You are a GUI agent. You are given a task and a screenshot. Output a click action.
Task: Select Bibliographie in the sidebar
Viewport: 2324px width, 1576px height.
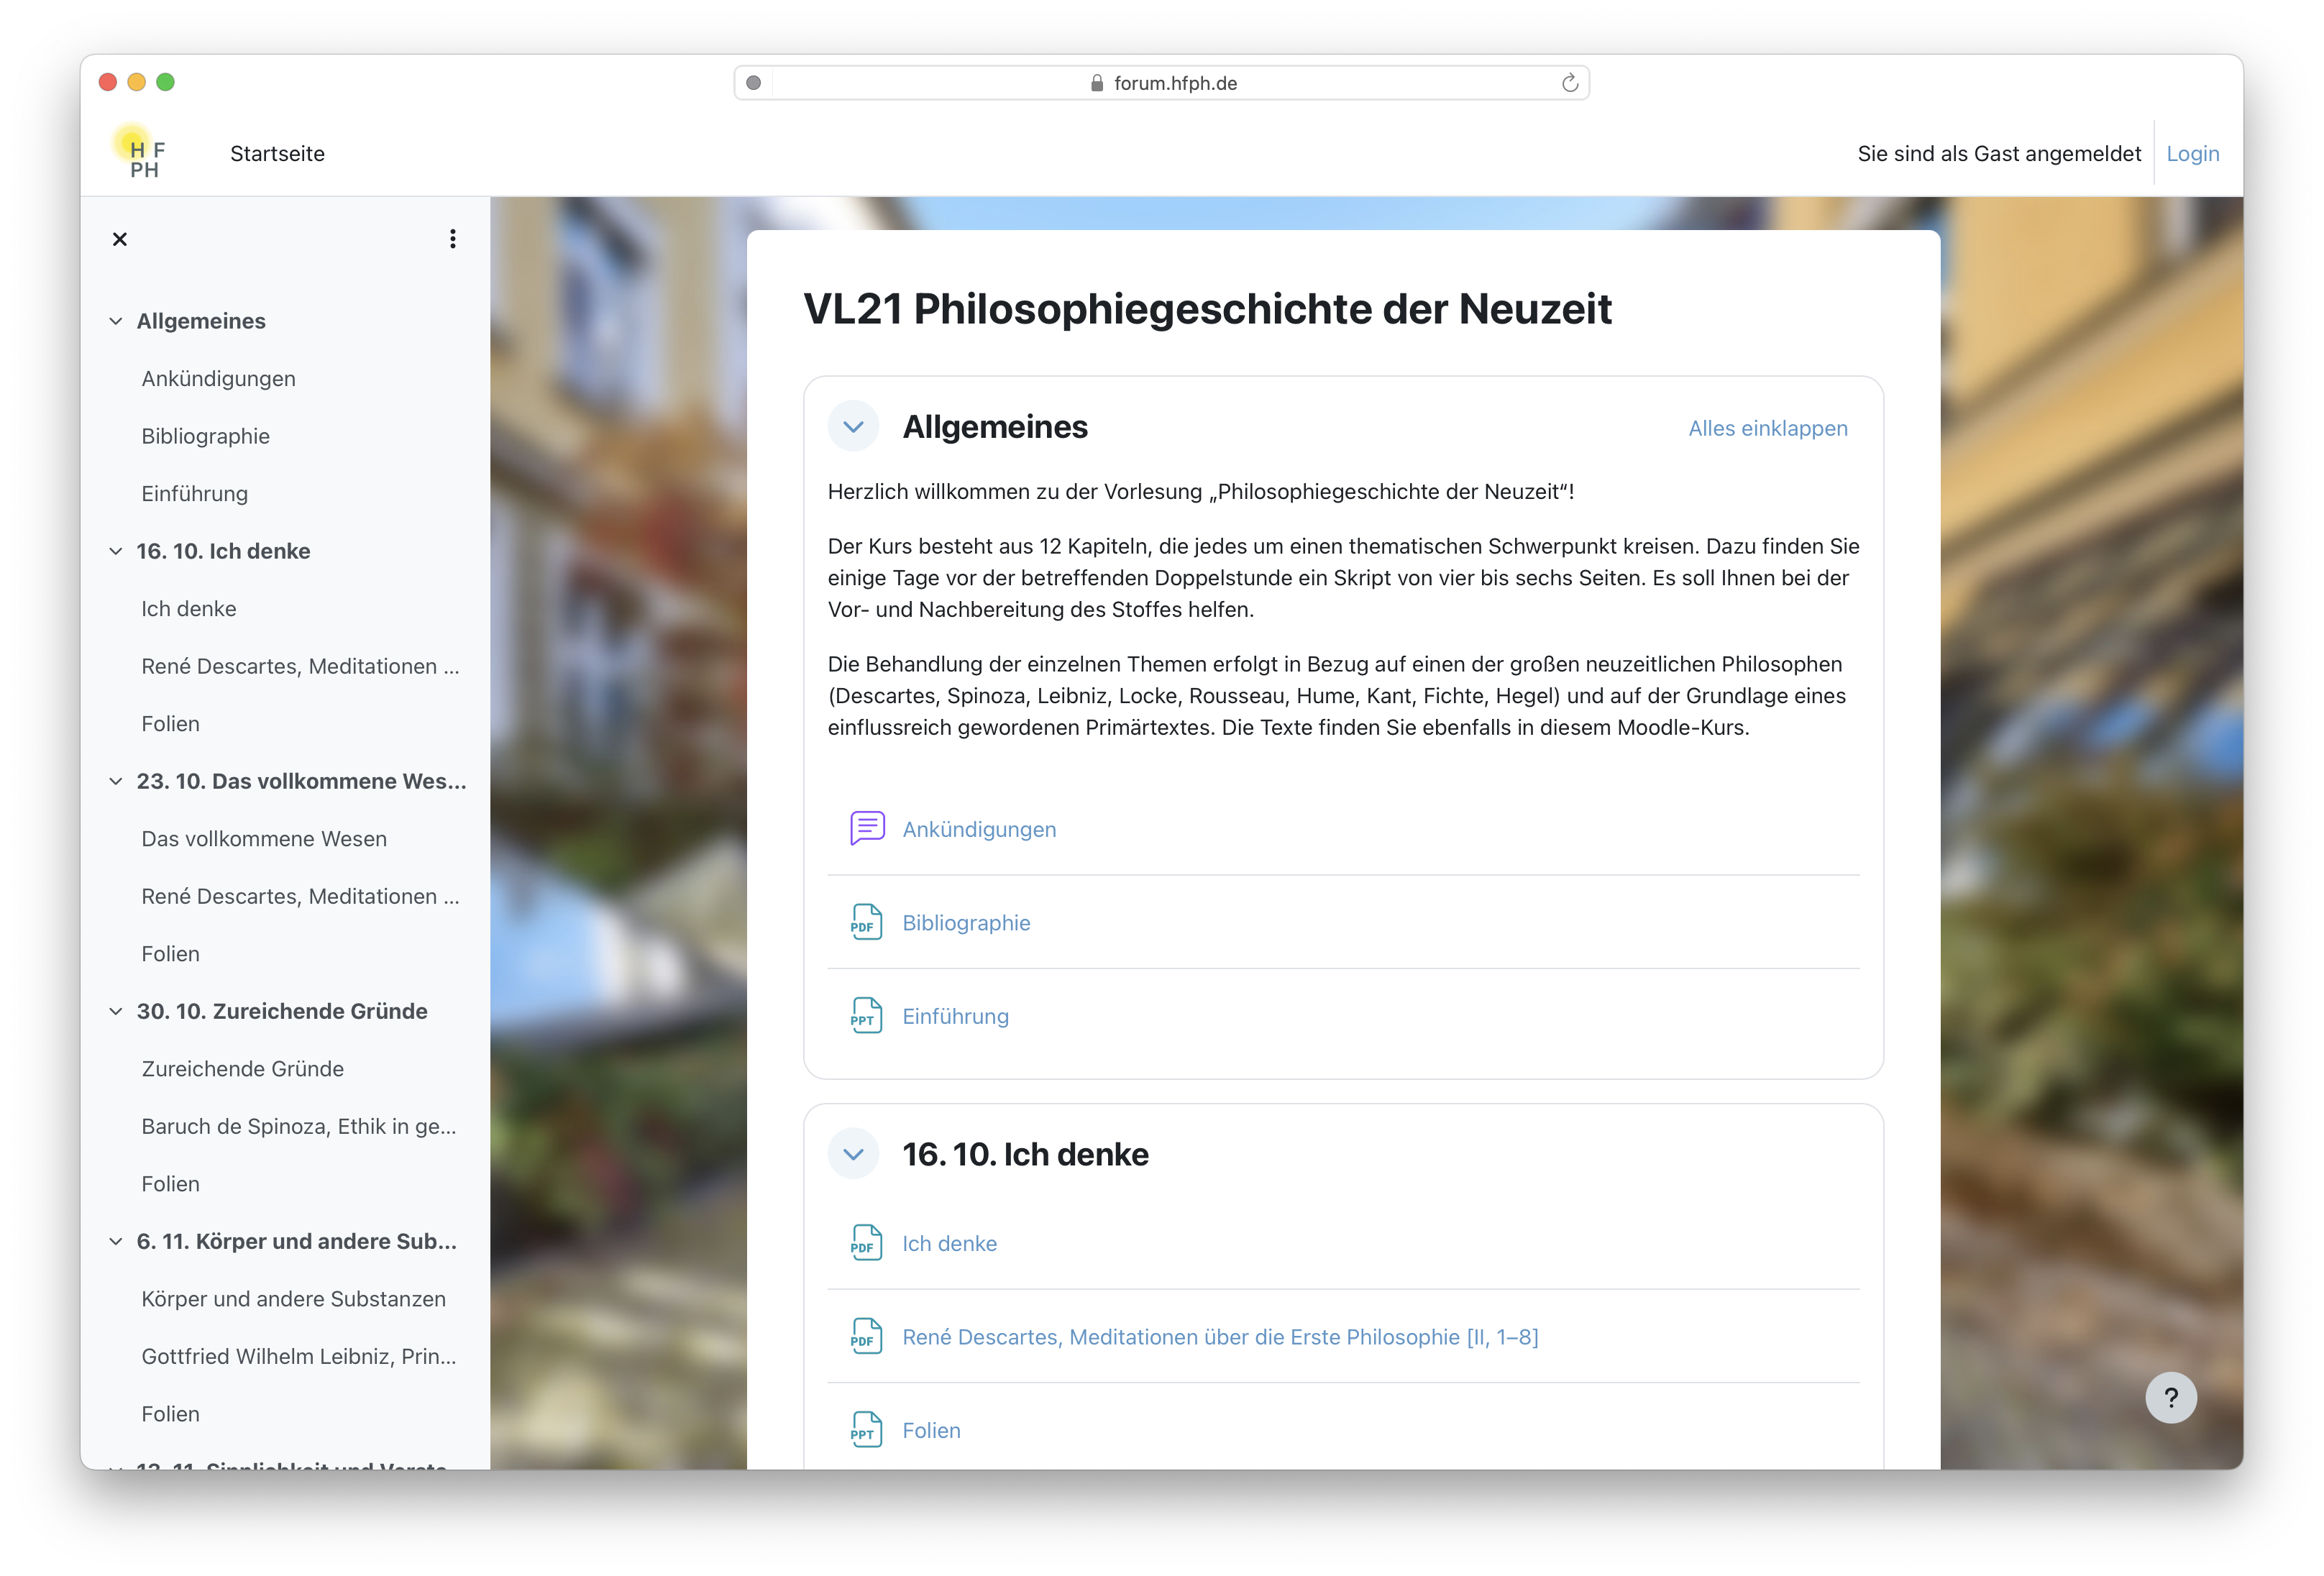pyautogui.click(x=205, y=436)
